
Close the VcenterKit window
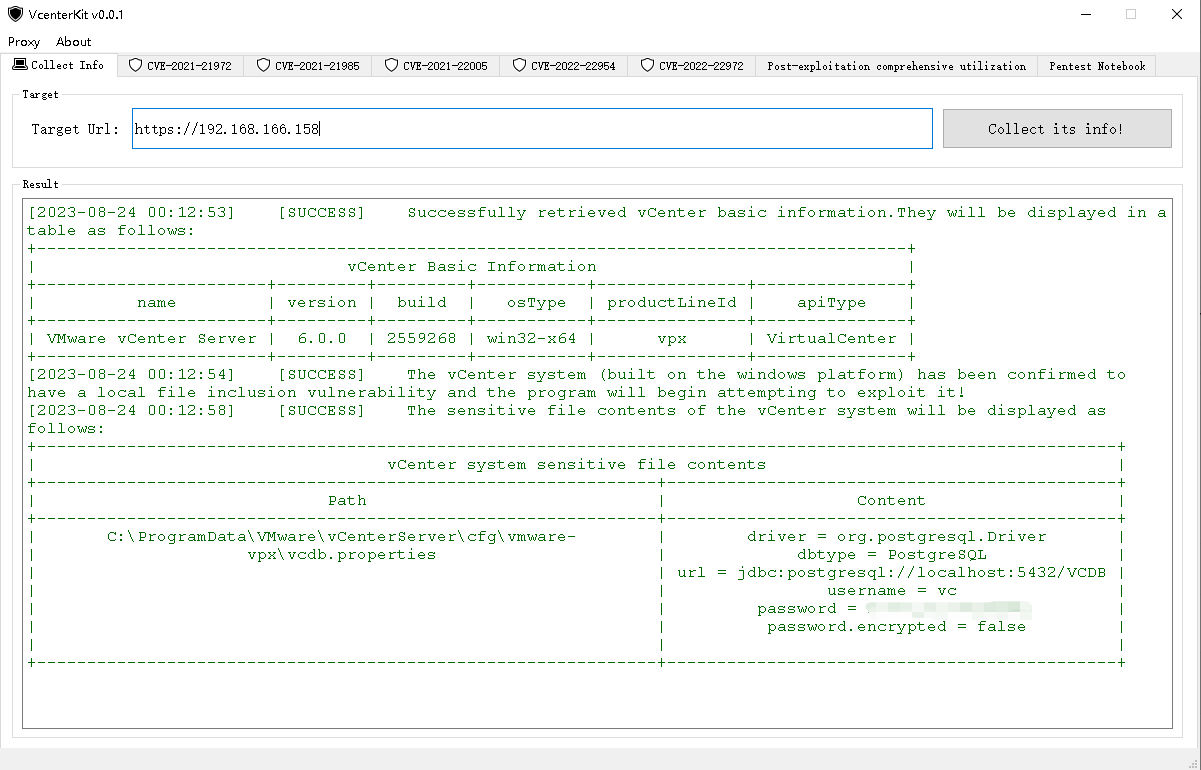point(1177,15)
